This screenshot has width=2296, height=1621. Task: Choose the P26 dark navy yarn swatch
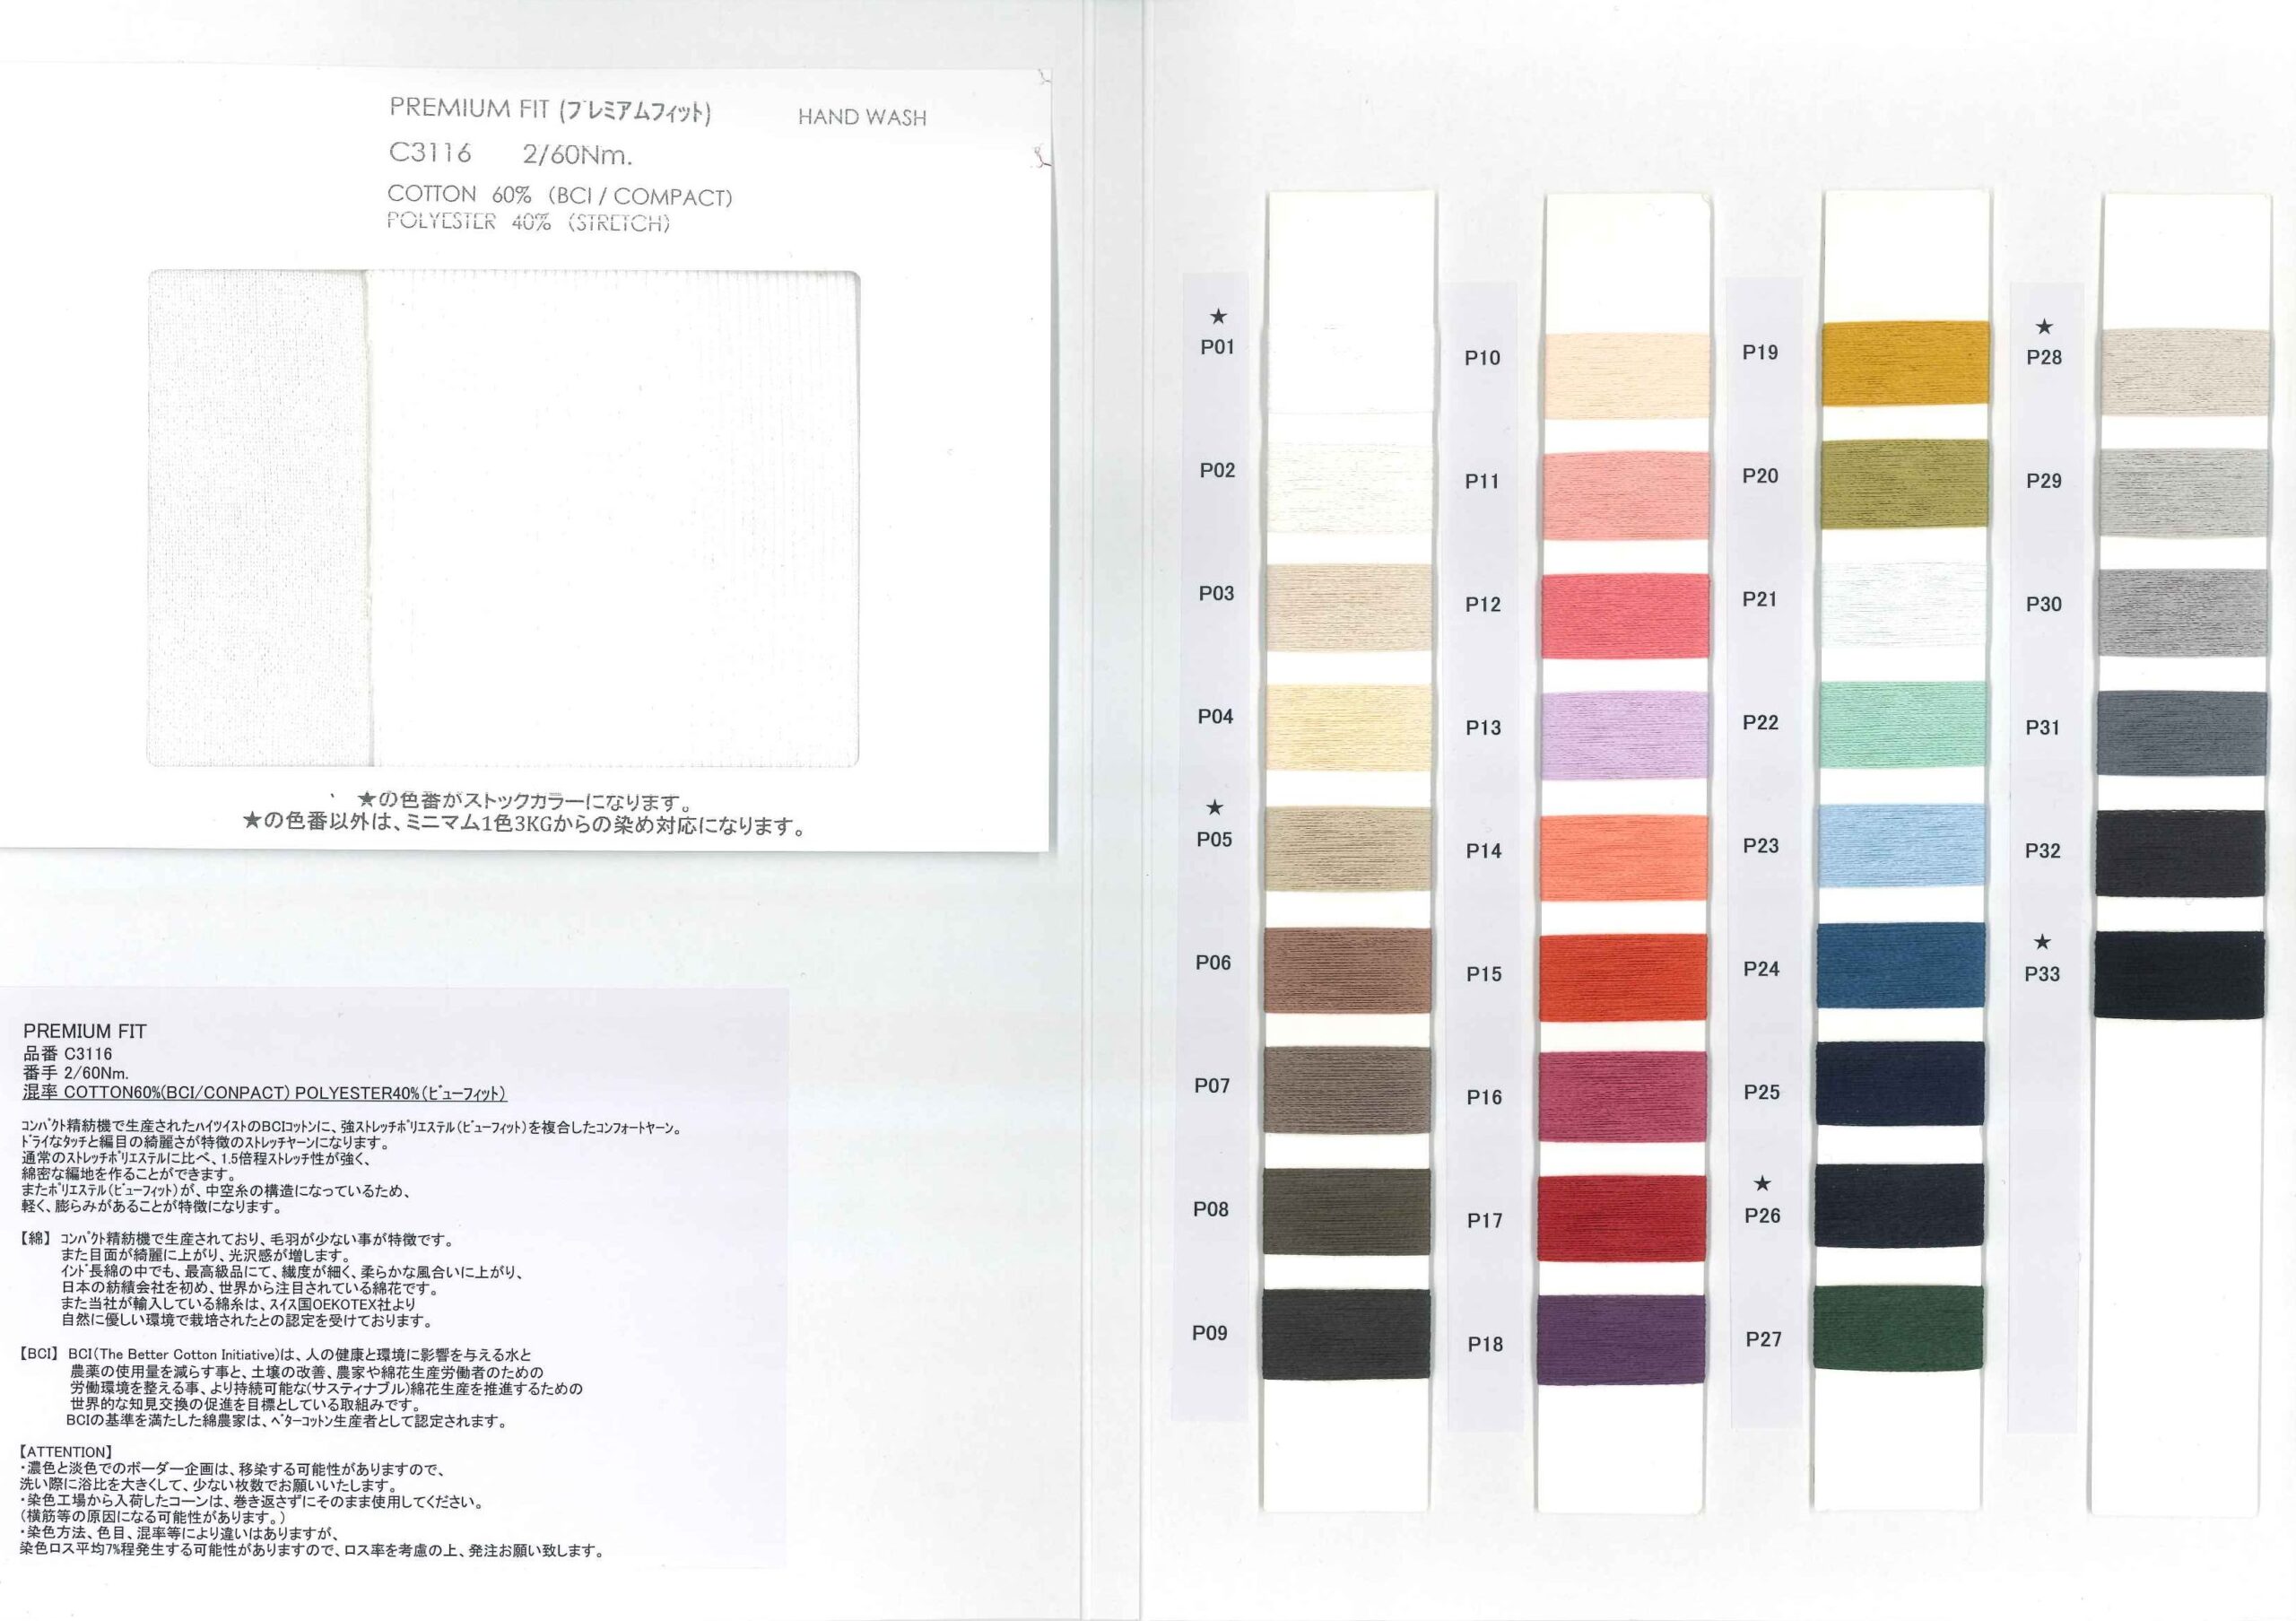[x=1900, y=1205]
